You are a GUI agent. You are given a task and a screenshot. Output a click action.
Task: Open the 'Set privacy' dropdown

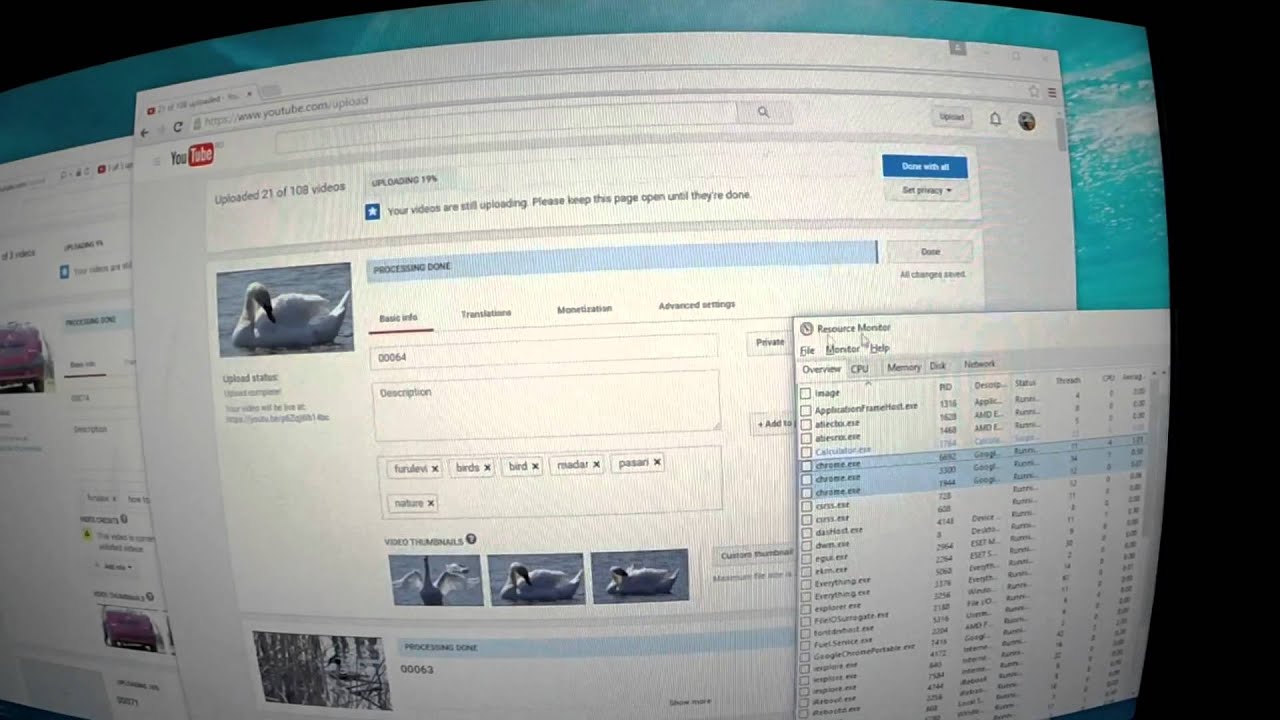pos(926,190)
